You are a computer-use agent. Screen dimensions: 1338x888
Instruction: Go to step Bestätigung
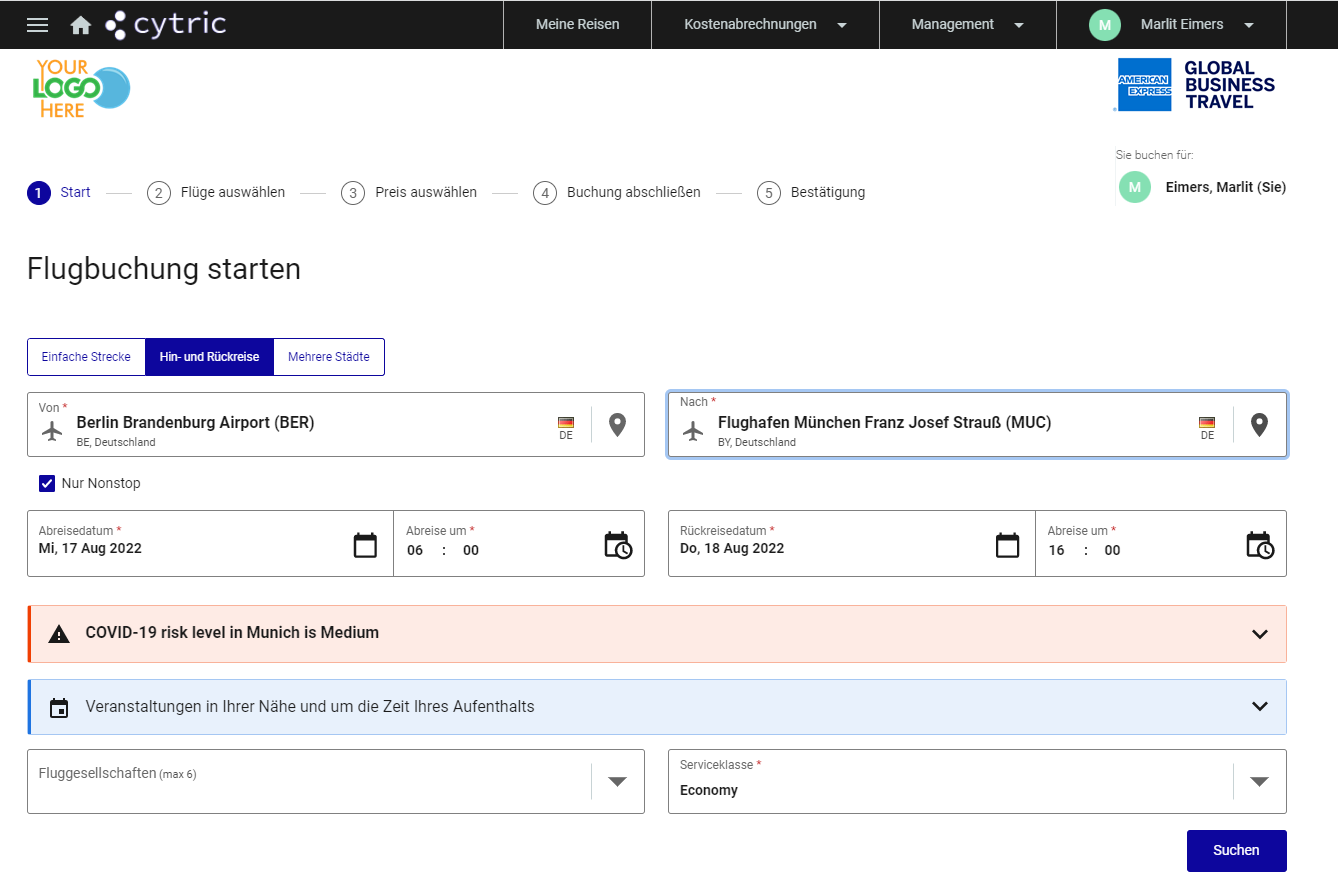tap(811, 193)
